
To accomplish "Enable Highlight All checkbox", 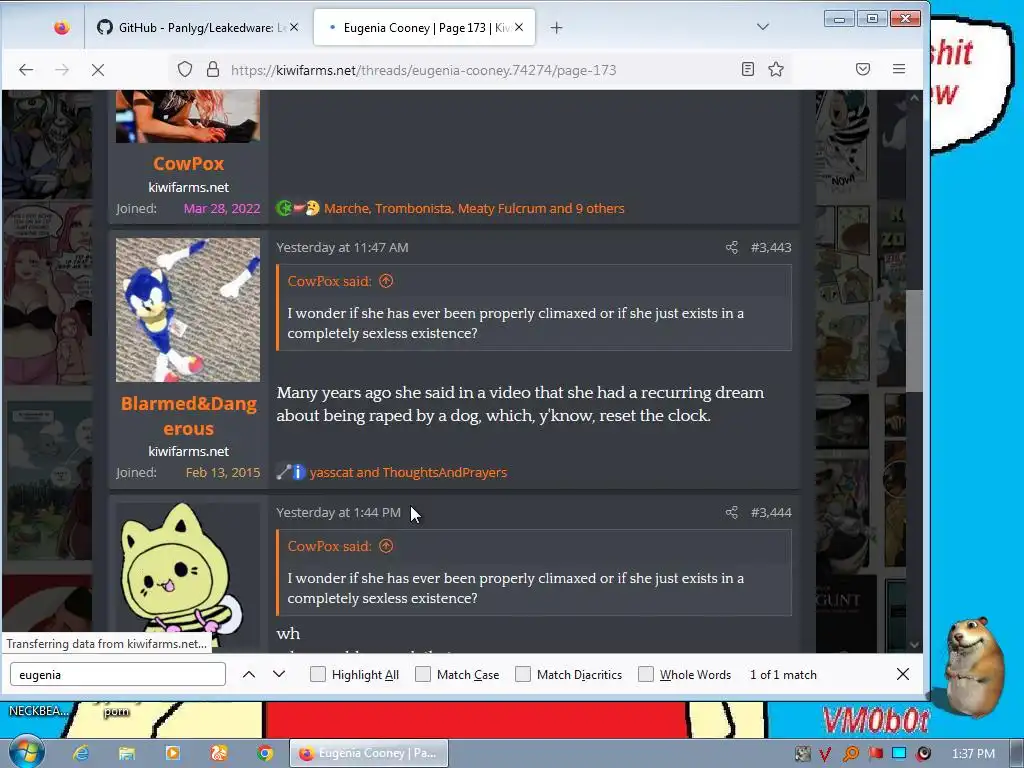I will [317, 674].
